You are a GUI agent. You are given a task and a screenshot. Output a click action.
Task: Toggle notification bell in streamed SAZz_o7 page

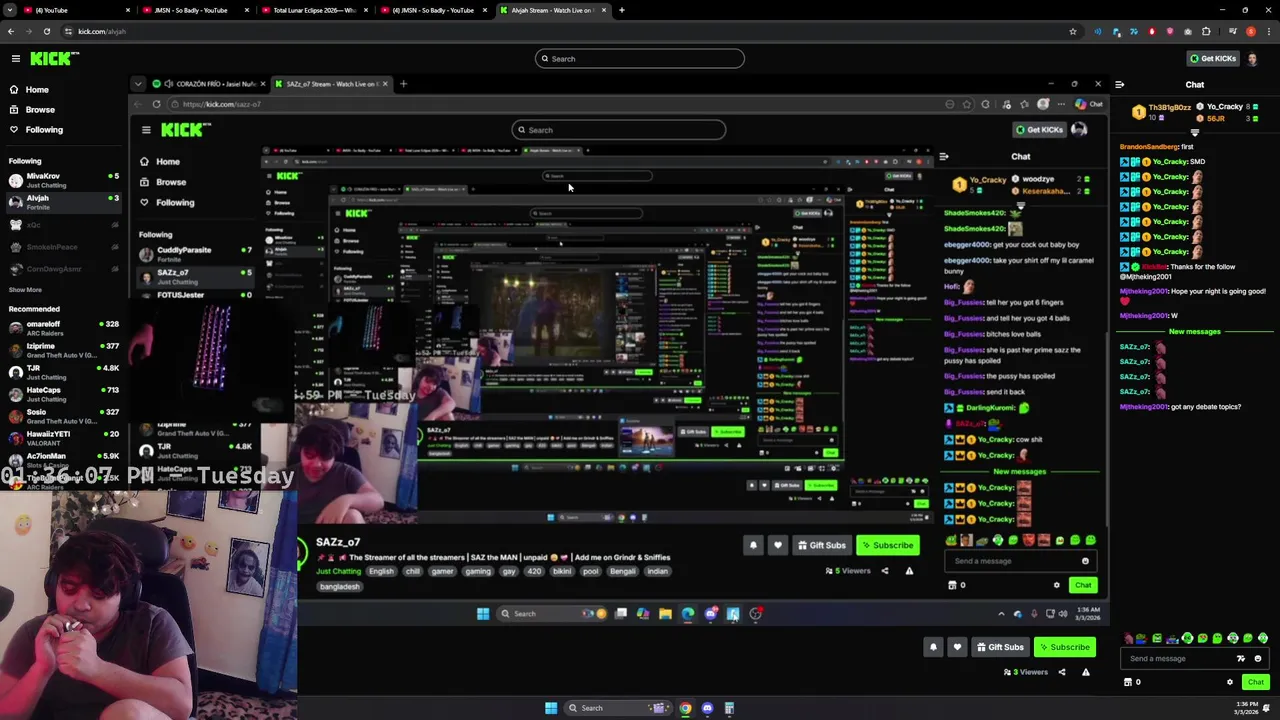pos(753,545)
